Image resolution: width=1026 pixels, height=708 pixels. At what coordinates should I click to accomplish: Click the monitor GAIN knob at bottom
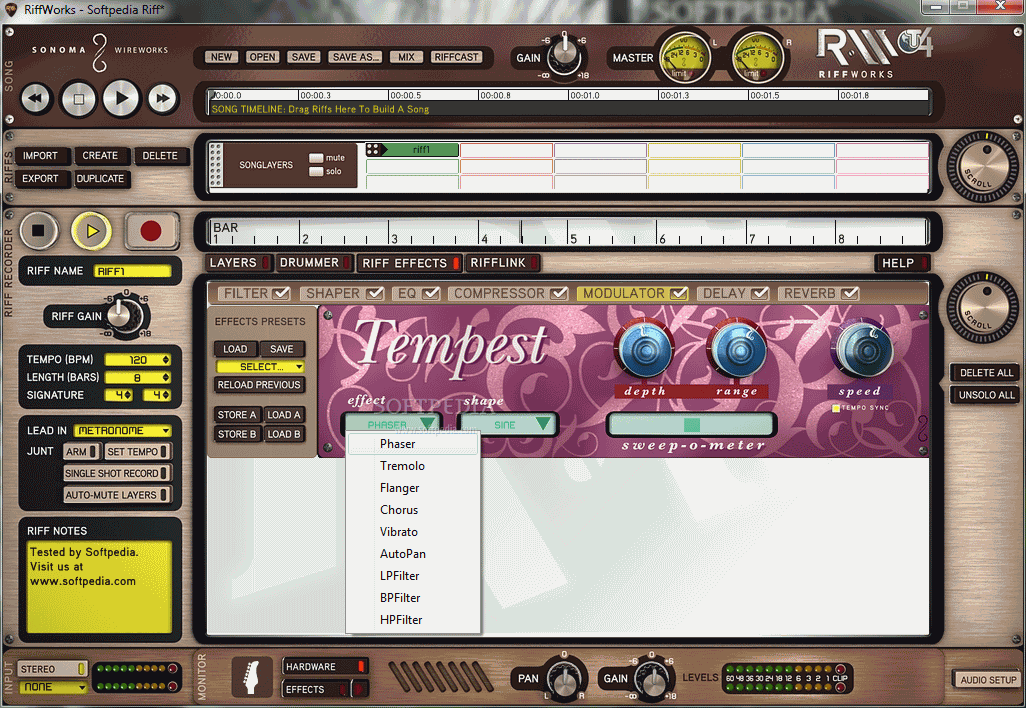pyautogui.click(x=652, y=679)
